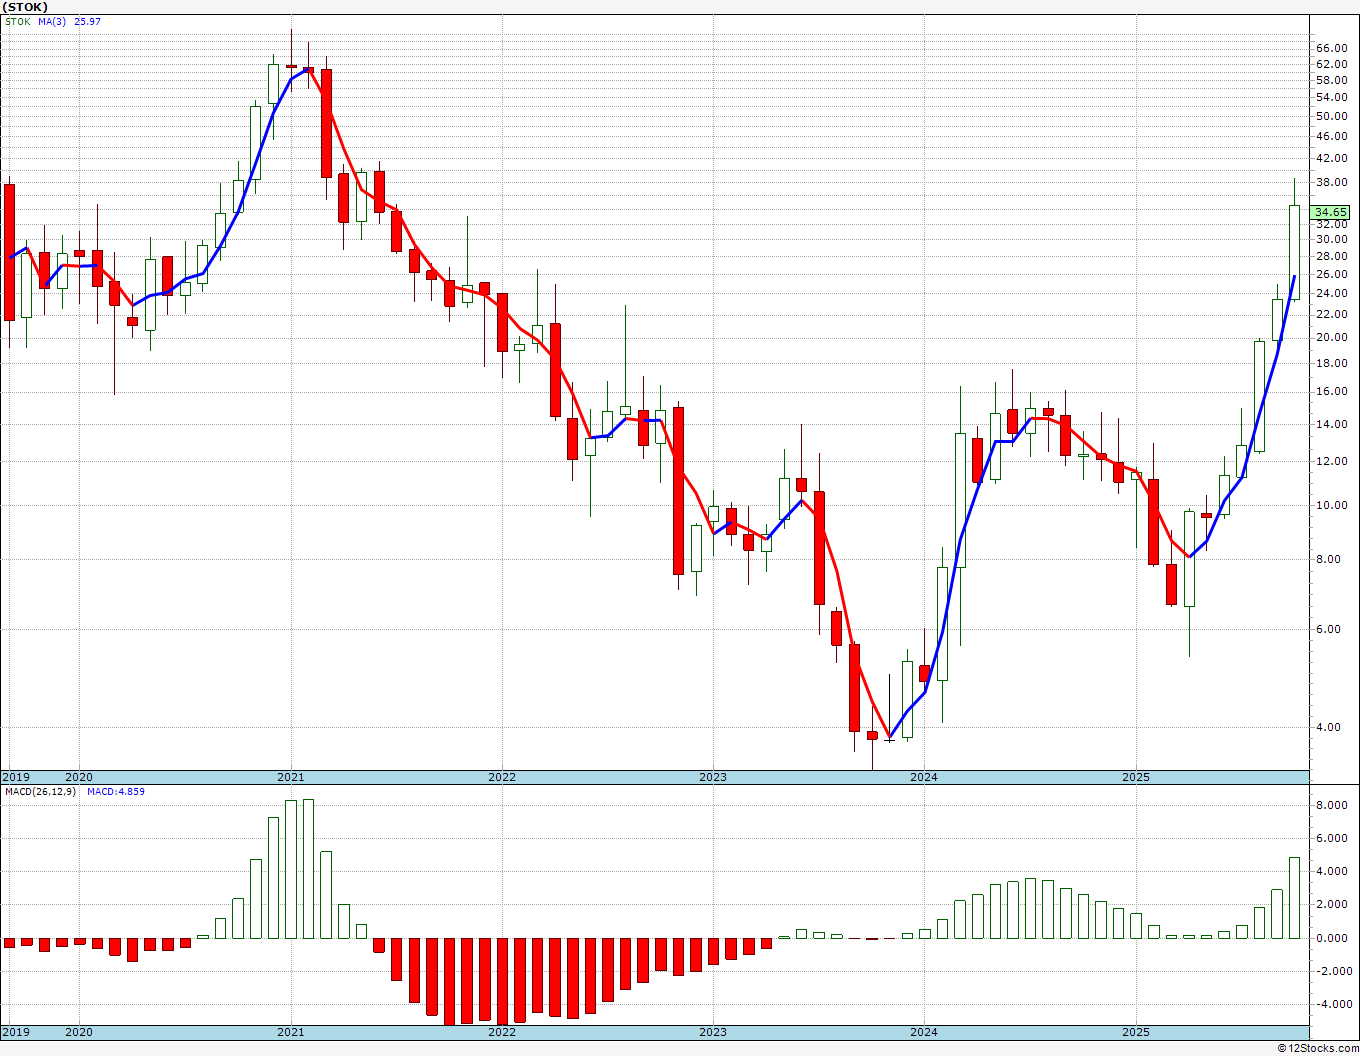Select the MACD:4.859 value label
Viewport: 1360px width, 1056px height.
115,792
